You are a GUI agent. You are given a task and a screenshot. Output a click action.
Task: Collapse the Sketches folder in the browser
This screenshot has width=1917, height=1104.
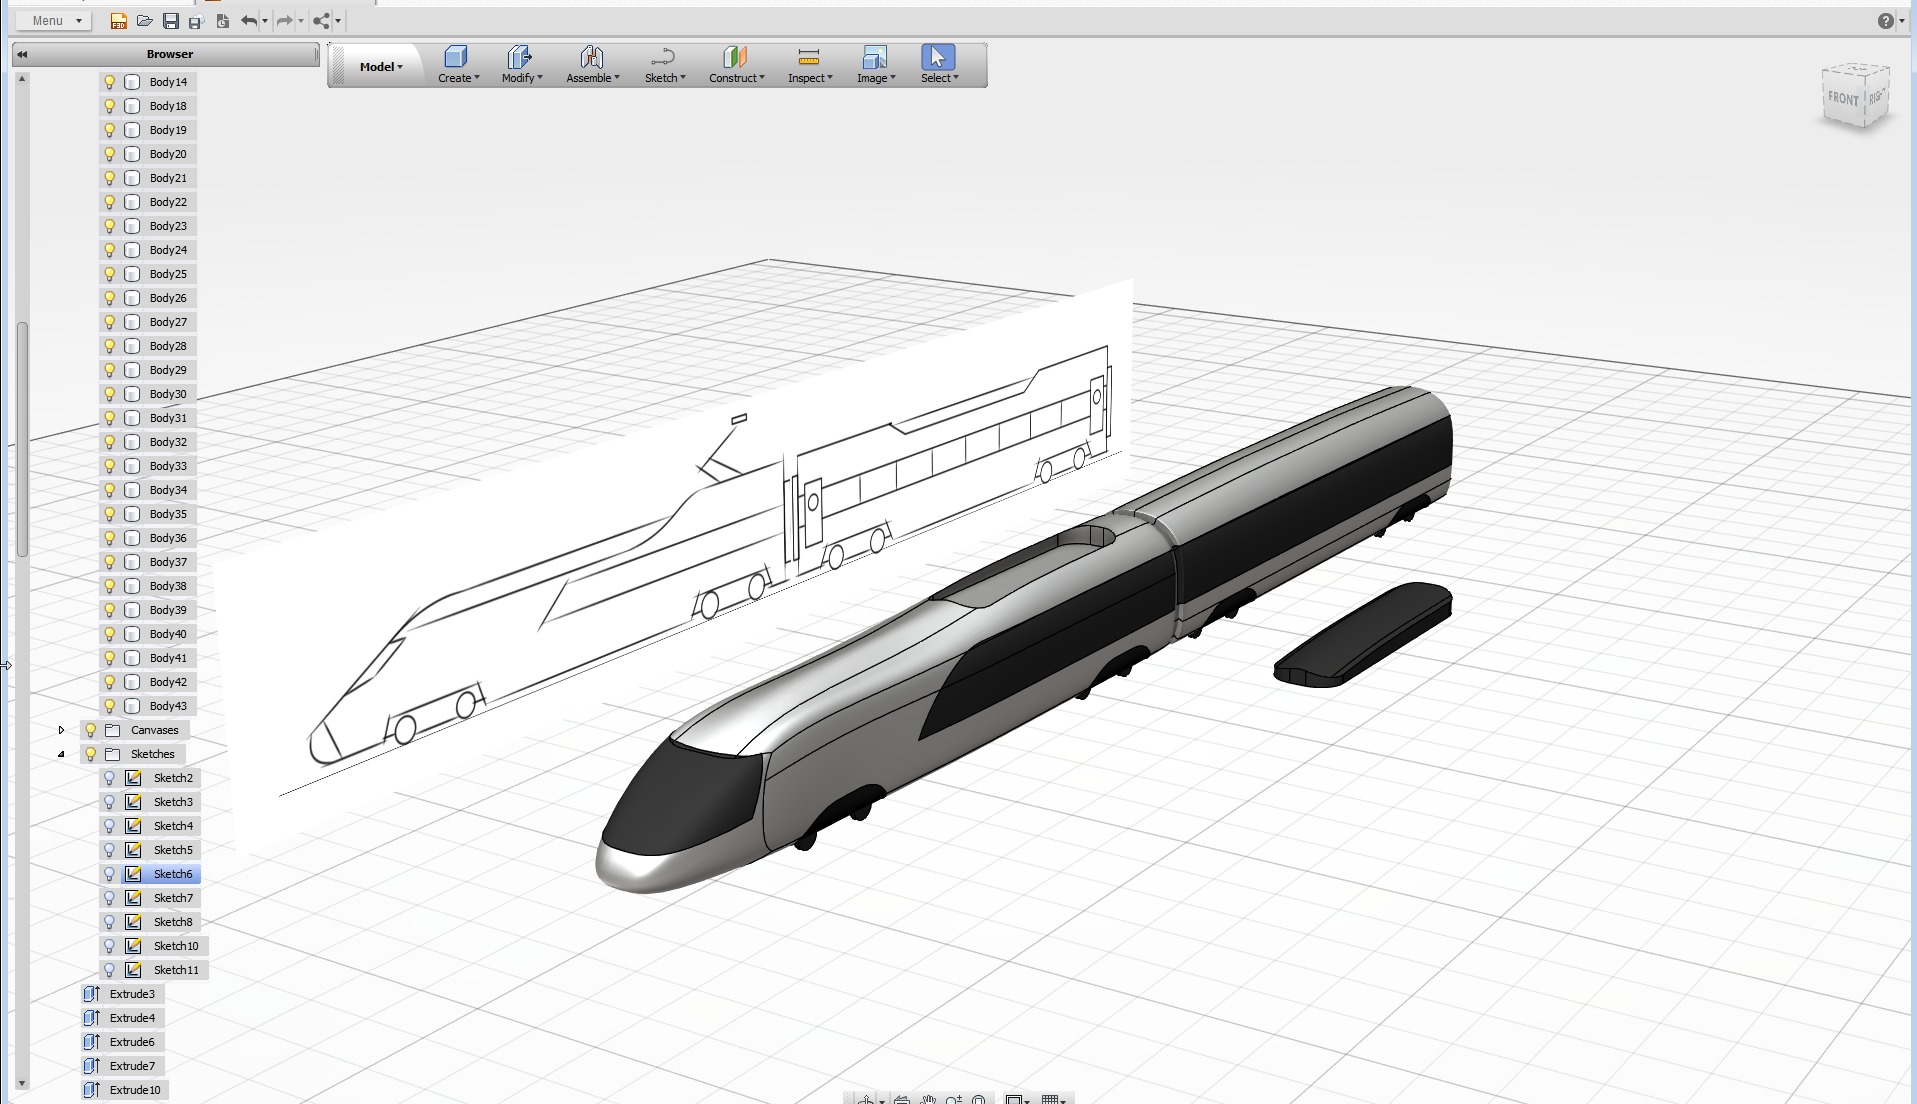coord(62,754)
